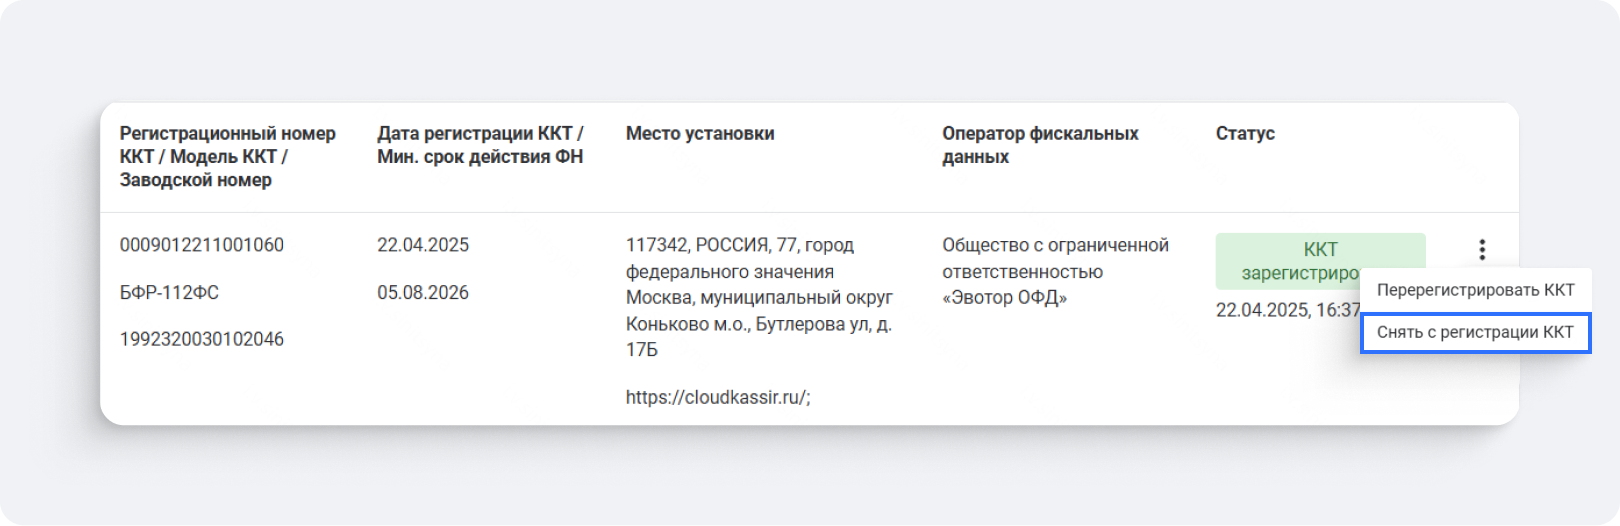Click the green 'ККТ зарегистрирована' status badge
The image size is (1620, 526).
tap(1290, 260)
